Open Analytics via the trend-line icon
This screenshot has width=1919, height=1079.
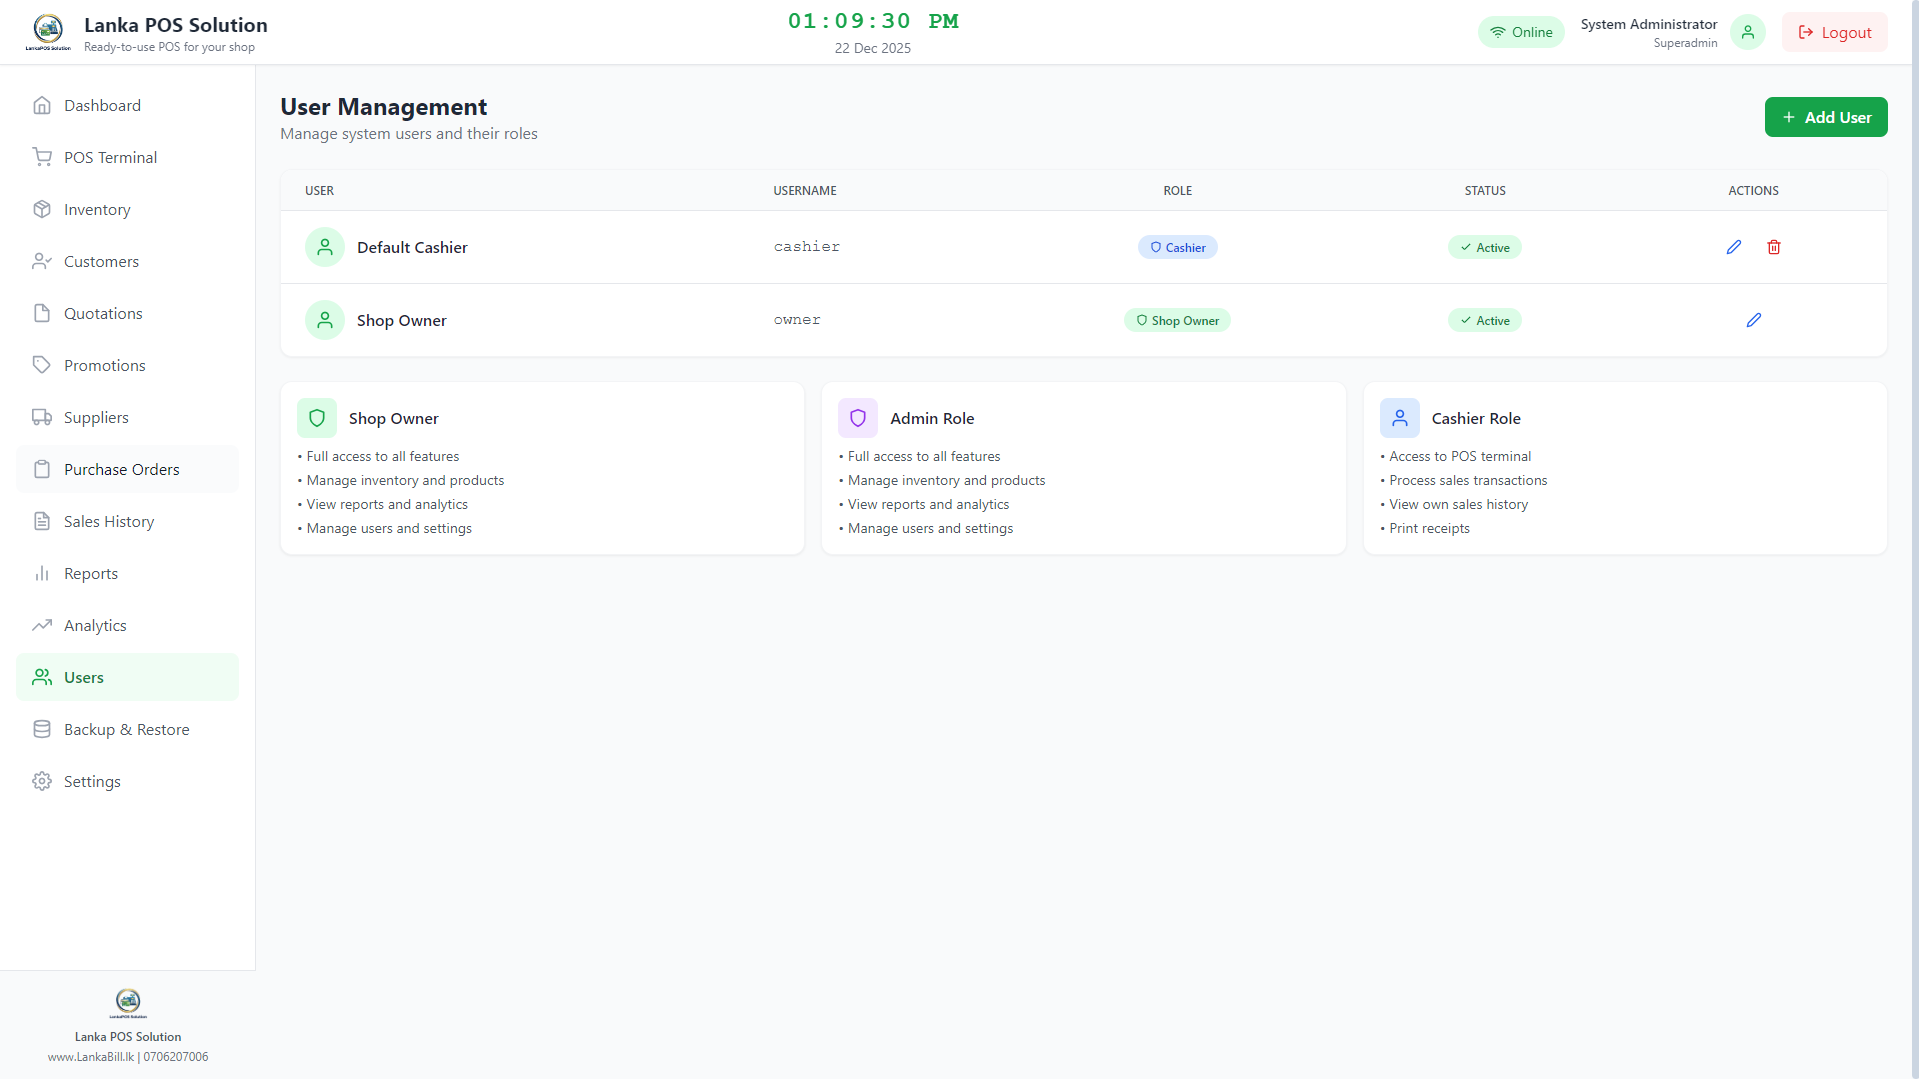(42, 625)
